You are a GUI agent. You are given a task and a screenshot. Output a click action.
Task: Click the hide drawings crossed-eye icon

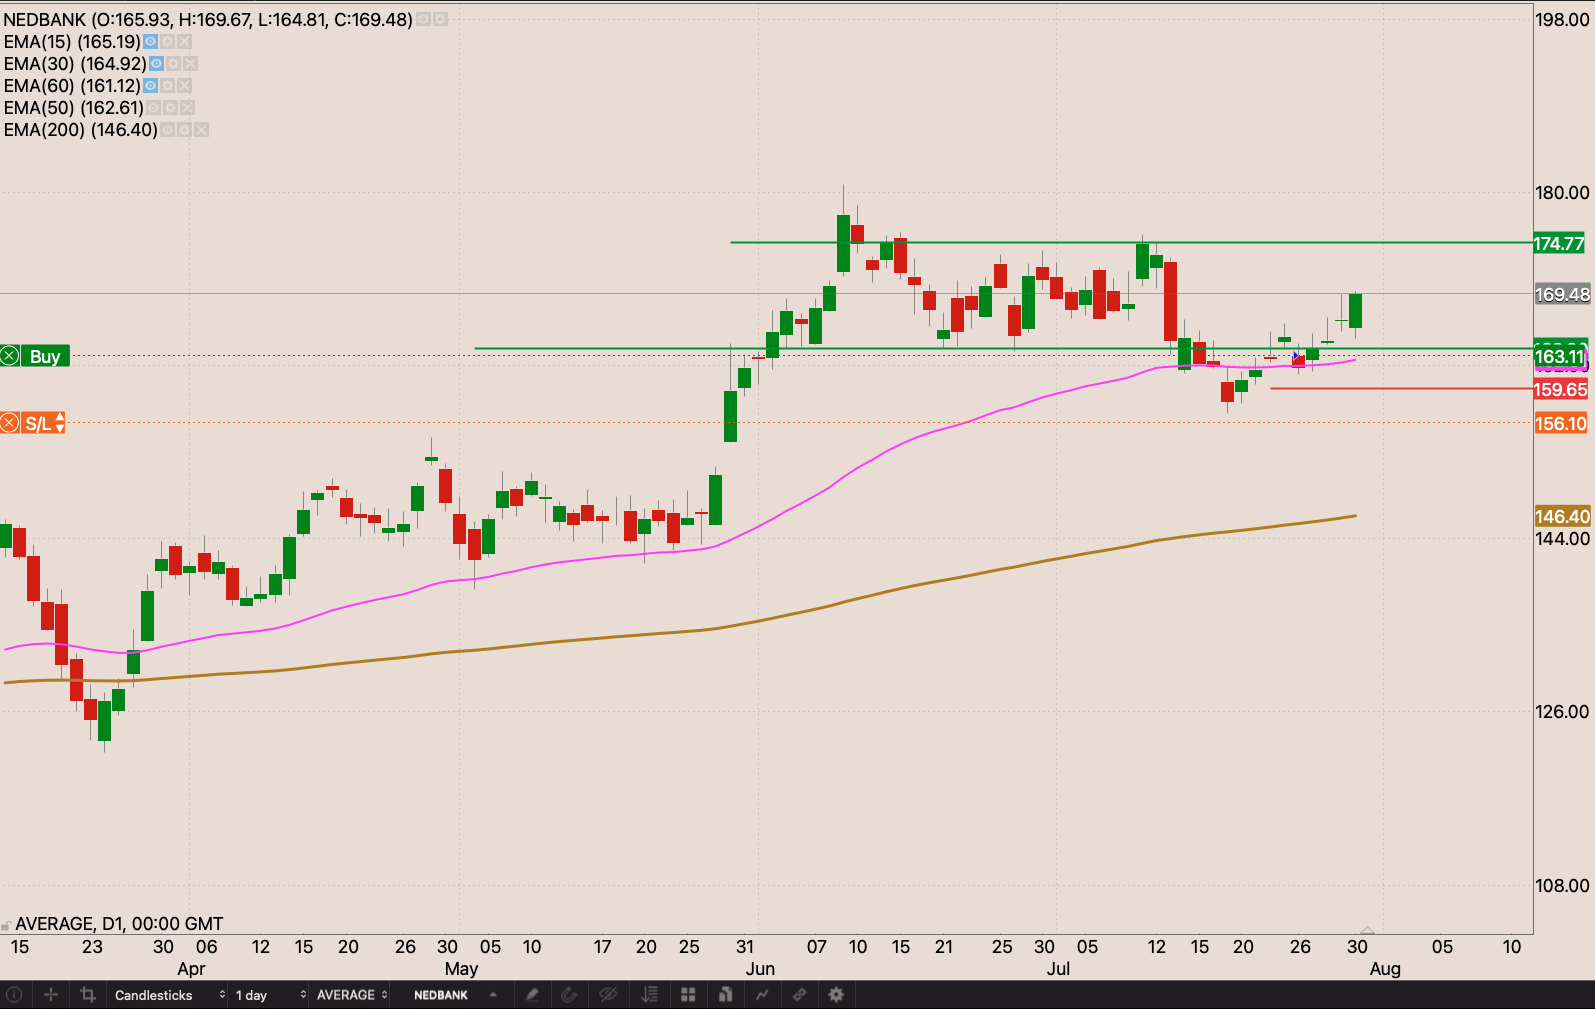pos(608,995)
